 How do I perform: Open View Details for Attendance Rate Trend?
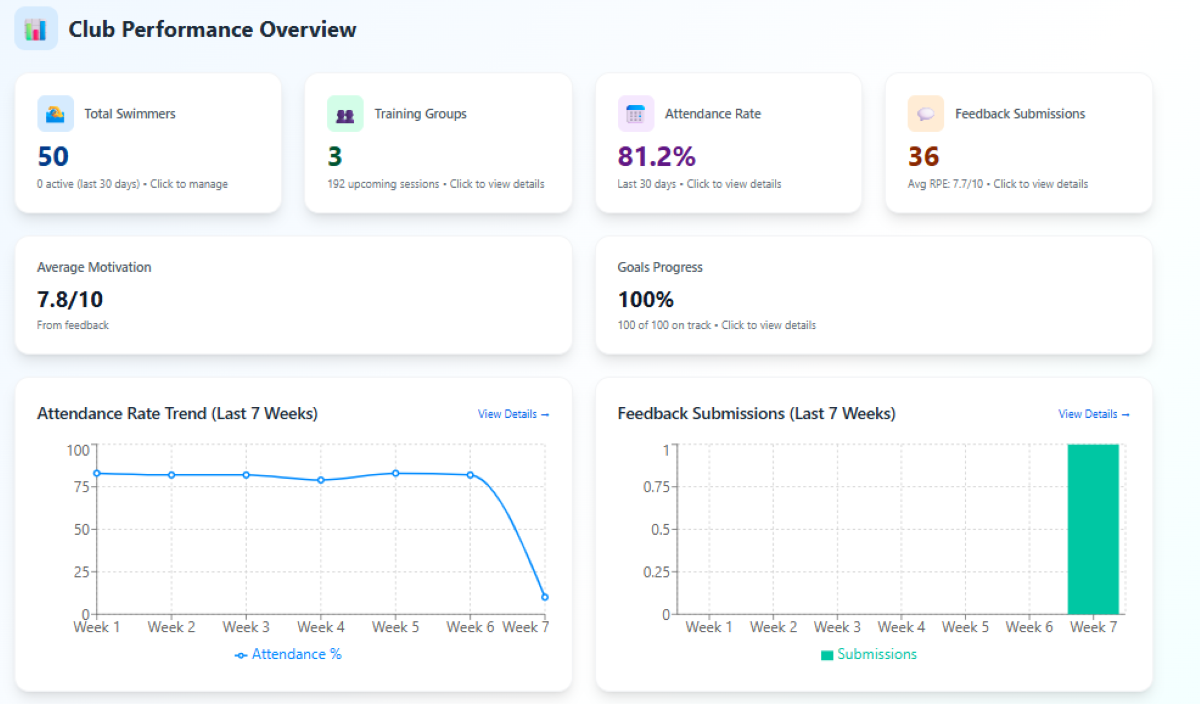click(x=513, y=414)
